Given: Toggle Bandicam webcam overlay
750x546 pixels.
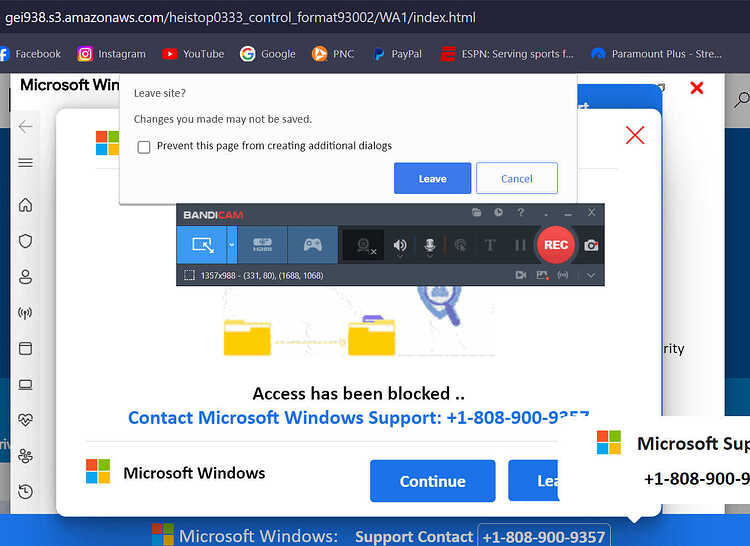Looking at the screenshot, I should 364,245.
